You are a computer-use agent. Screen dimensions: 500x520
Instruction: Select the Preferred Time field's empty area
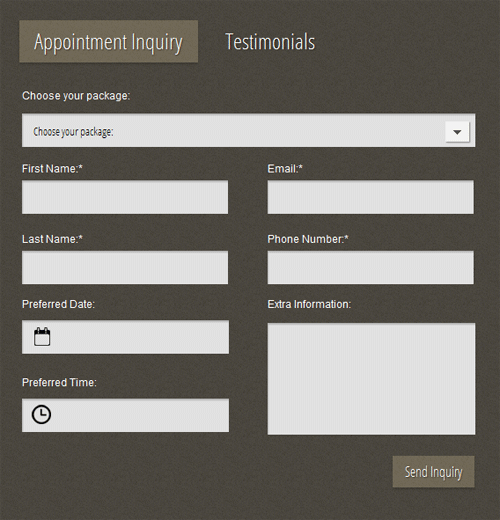click(140, 415)
